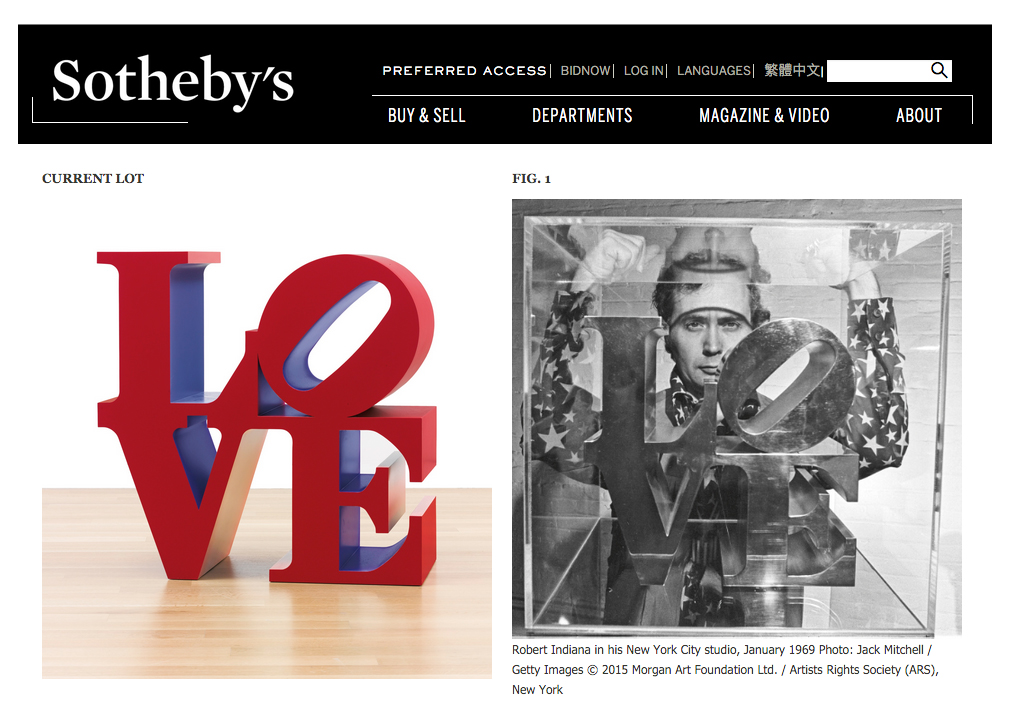This screenshot has width=1015, height=728.
Task: Click the Sotheby's logo
Action: point(173,82)
